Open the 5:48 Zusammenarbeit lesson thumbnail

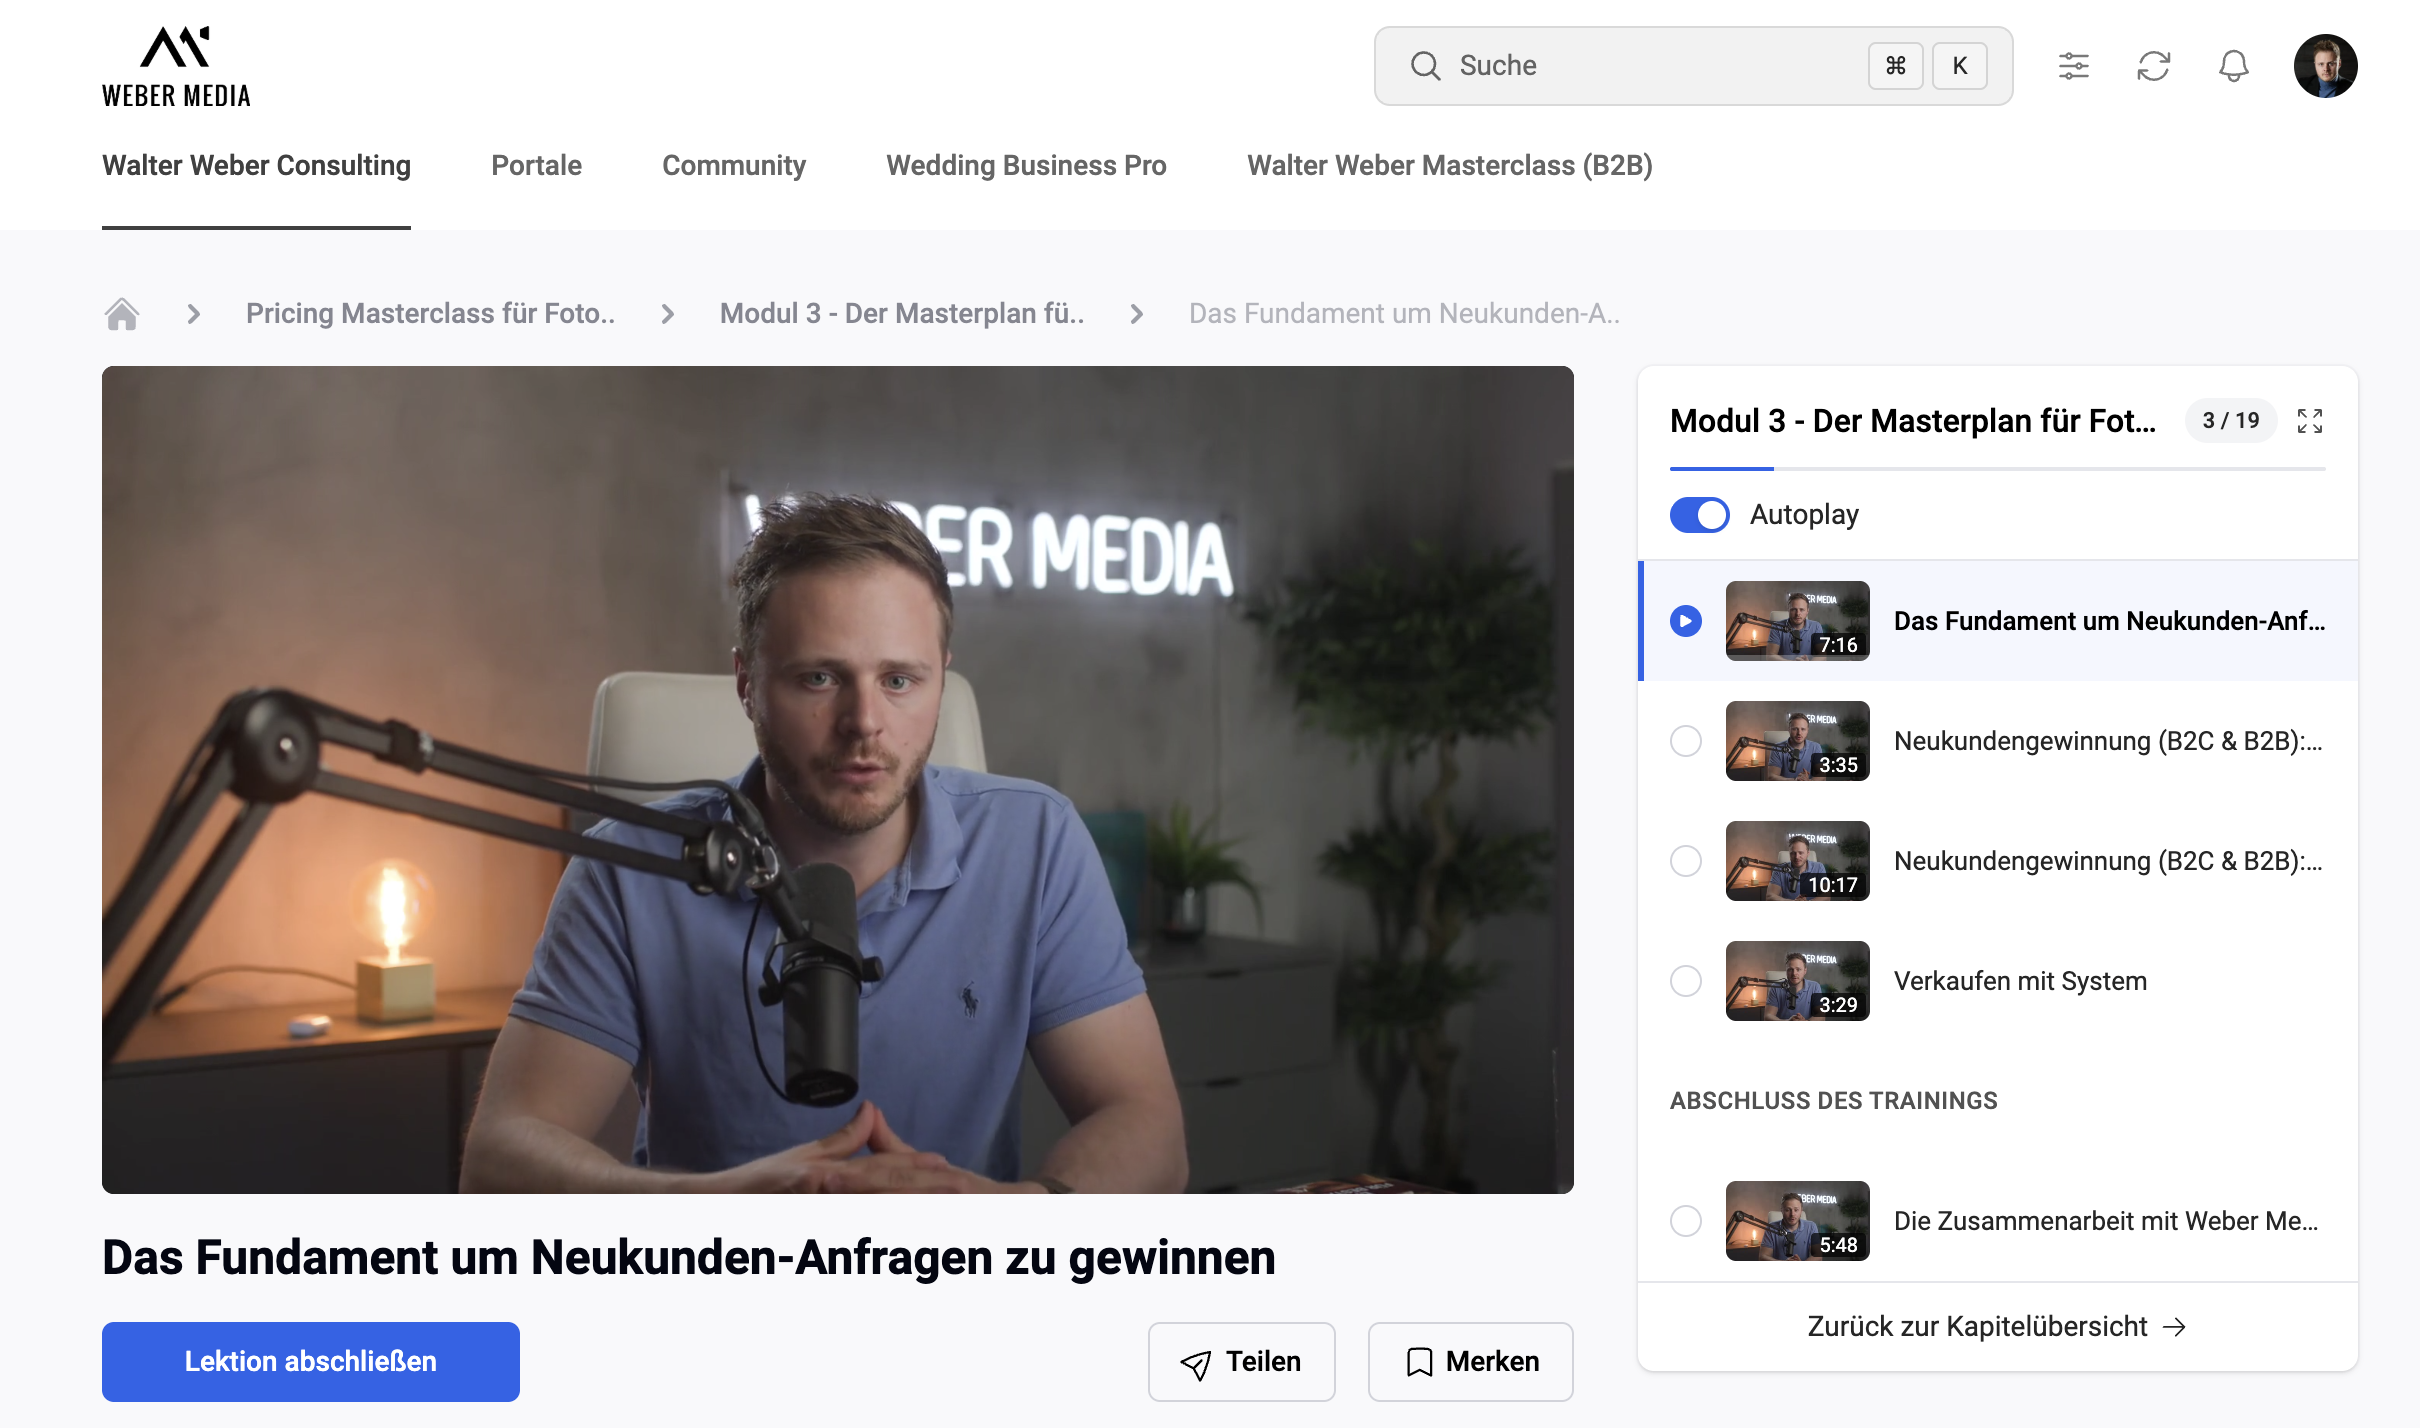pyautogui.click(x=1798, y=1221)
